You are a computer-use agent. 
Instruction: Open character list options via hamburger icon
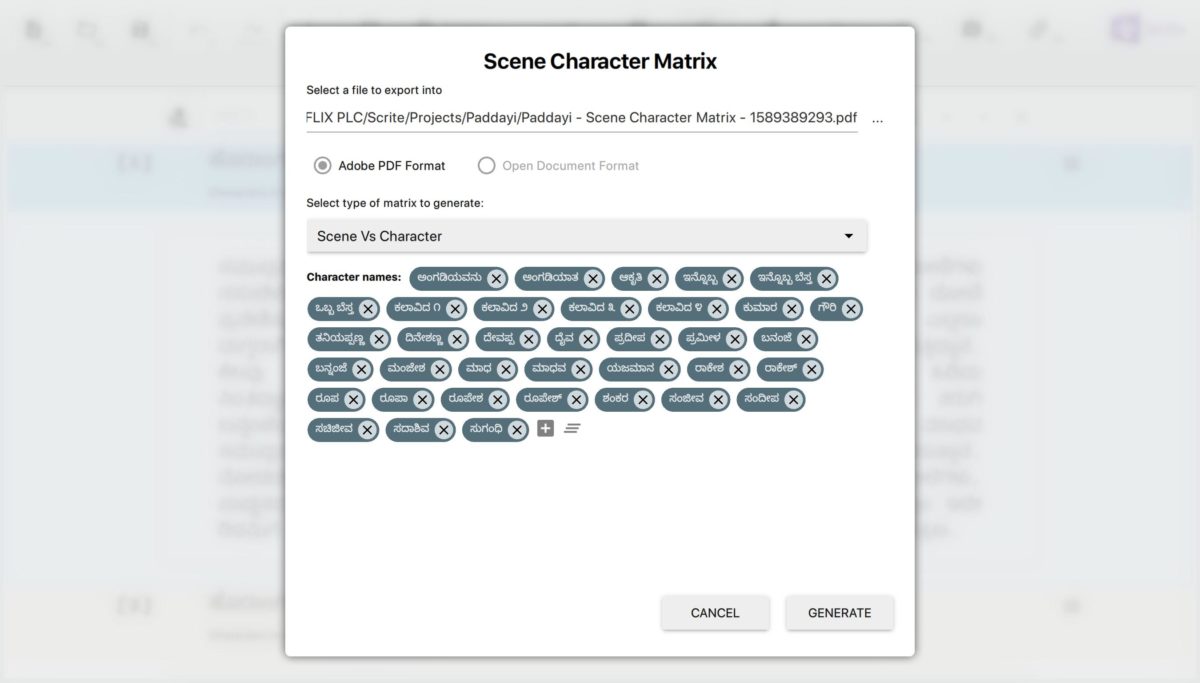[x=571, y=427]
